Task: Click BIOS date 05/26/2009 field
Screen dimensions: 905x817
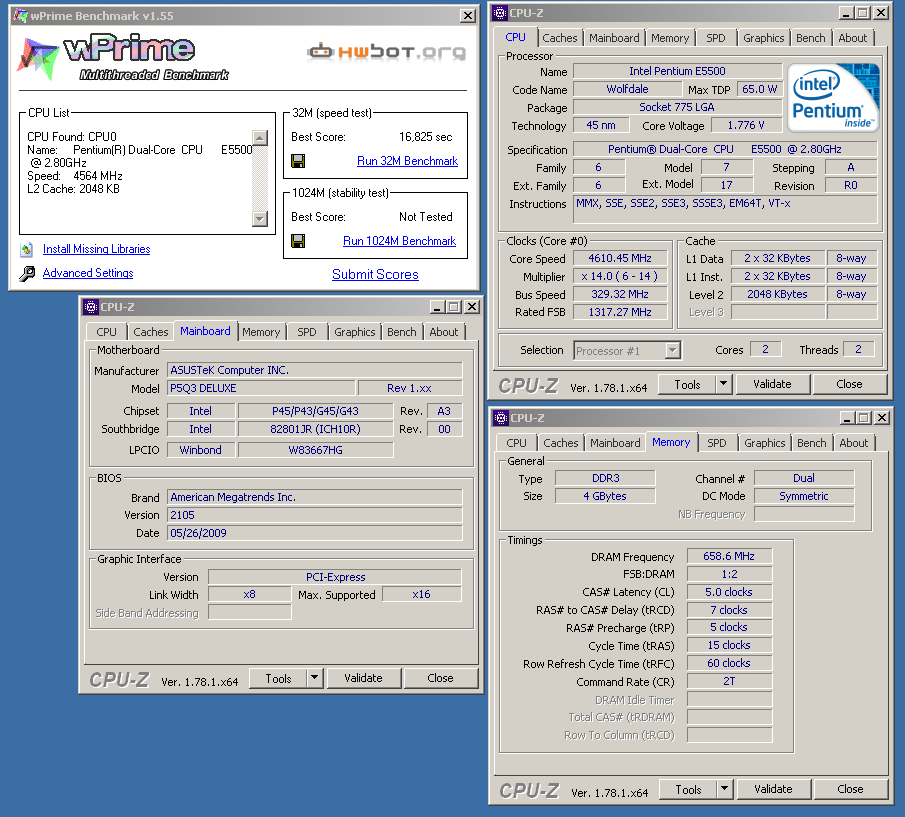Action: [x=315, y=533]
